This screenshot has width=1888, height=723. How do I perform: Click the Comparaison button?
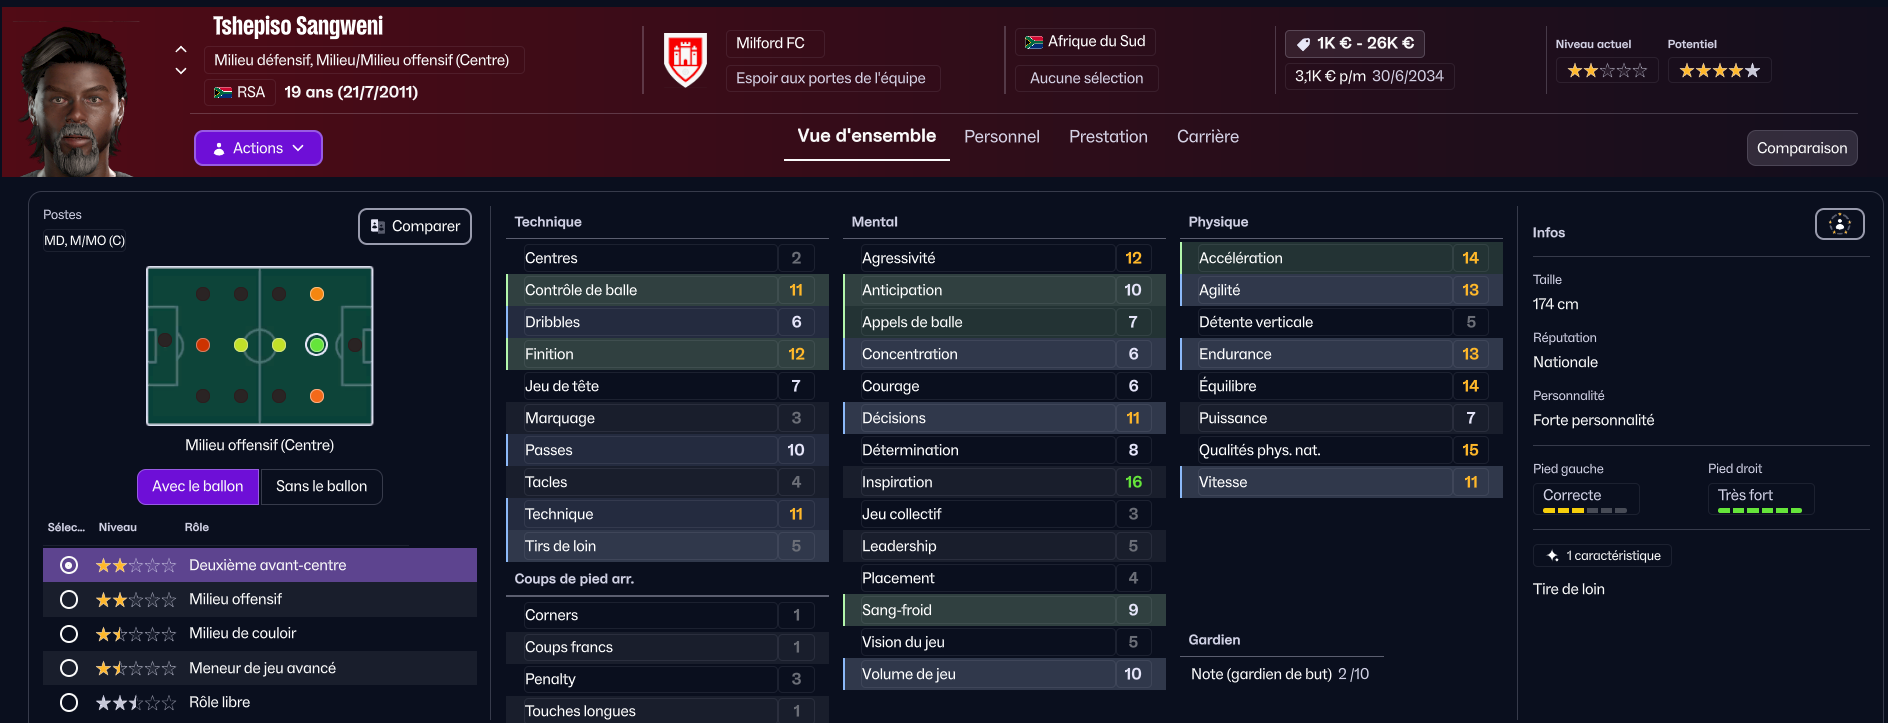[1802, 148]
